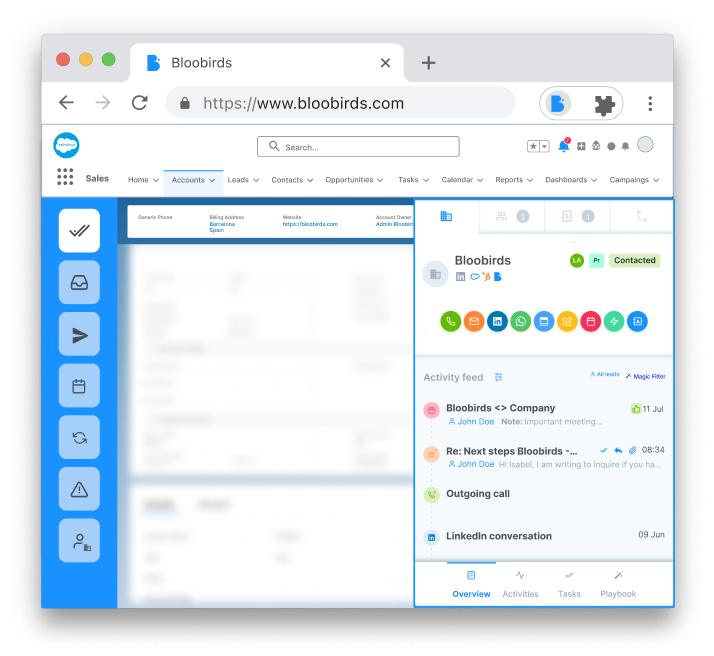
Task: Open the Salesforce favorites star dropdown
Action: click(538, 146)
